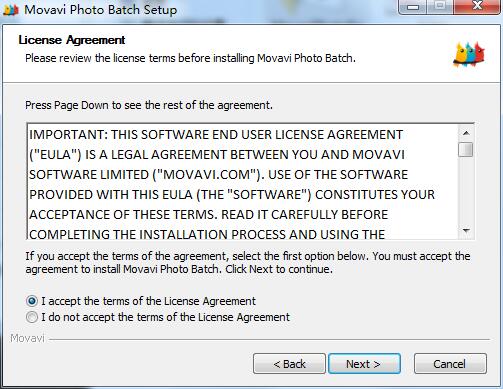Click the grey "Movavi" branding label
Screen dimensions: 503x389
[x=27, y=338]
